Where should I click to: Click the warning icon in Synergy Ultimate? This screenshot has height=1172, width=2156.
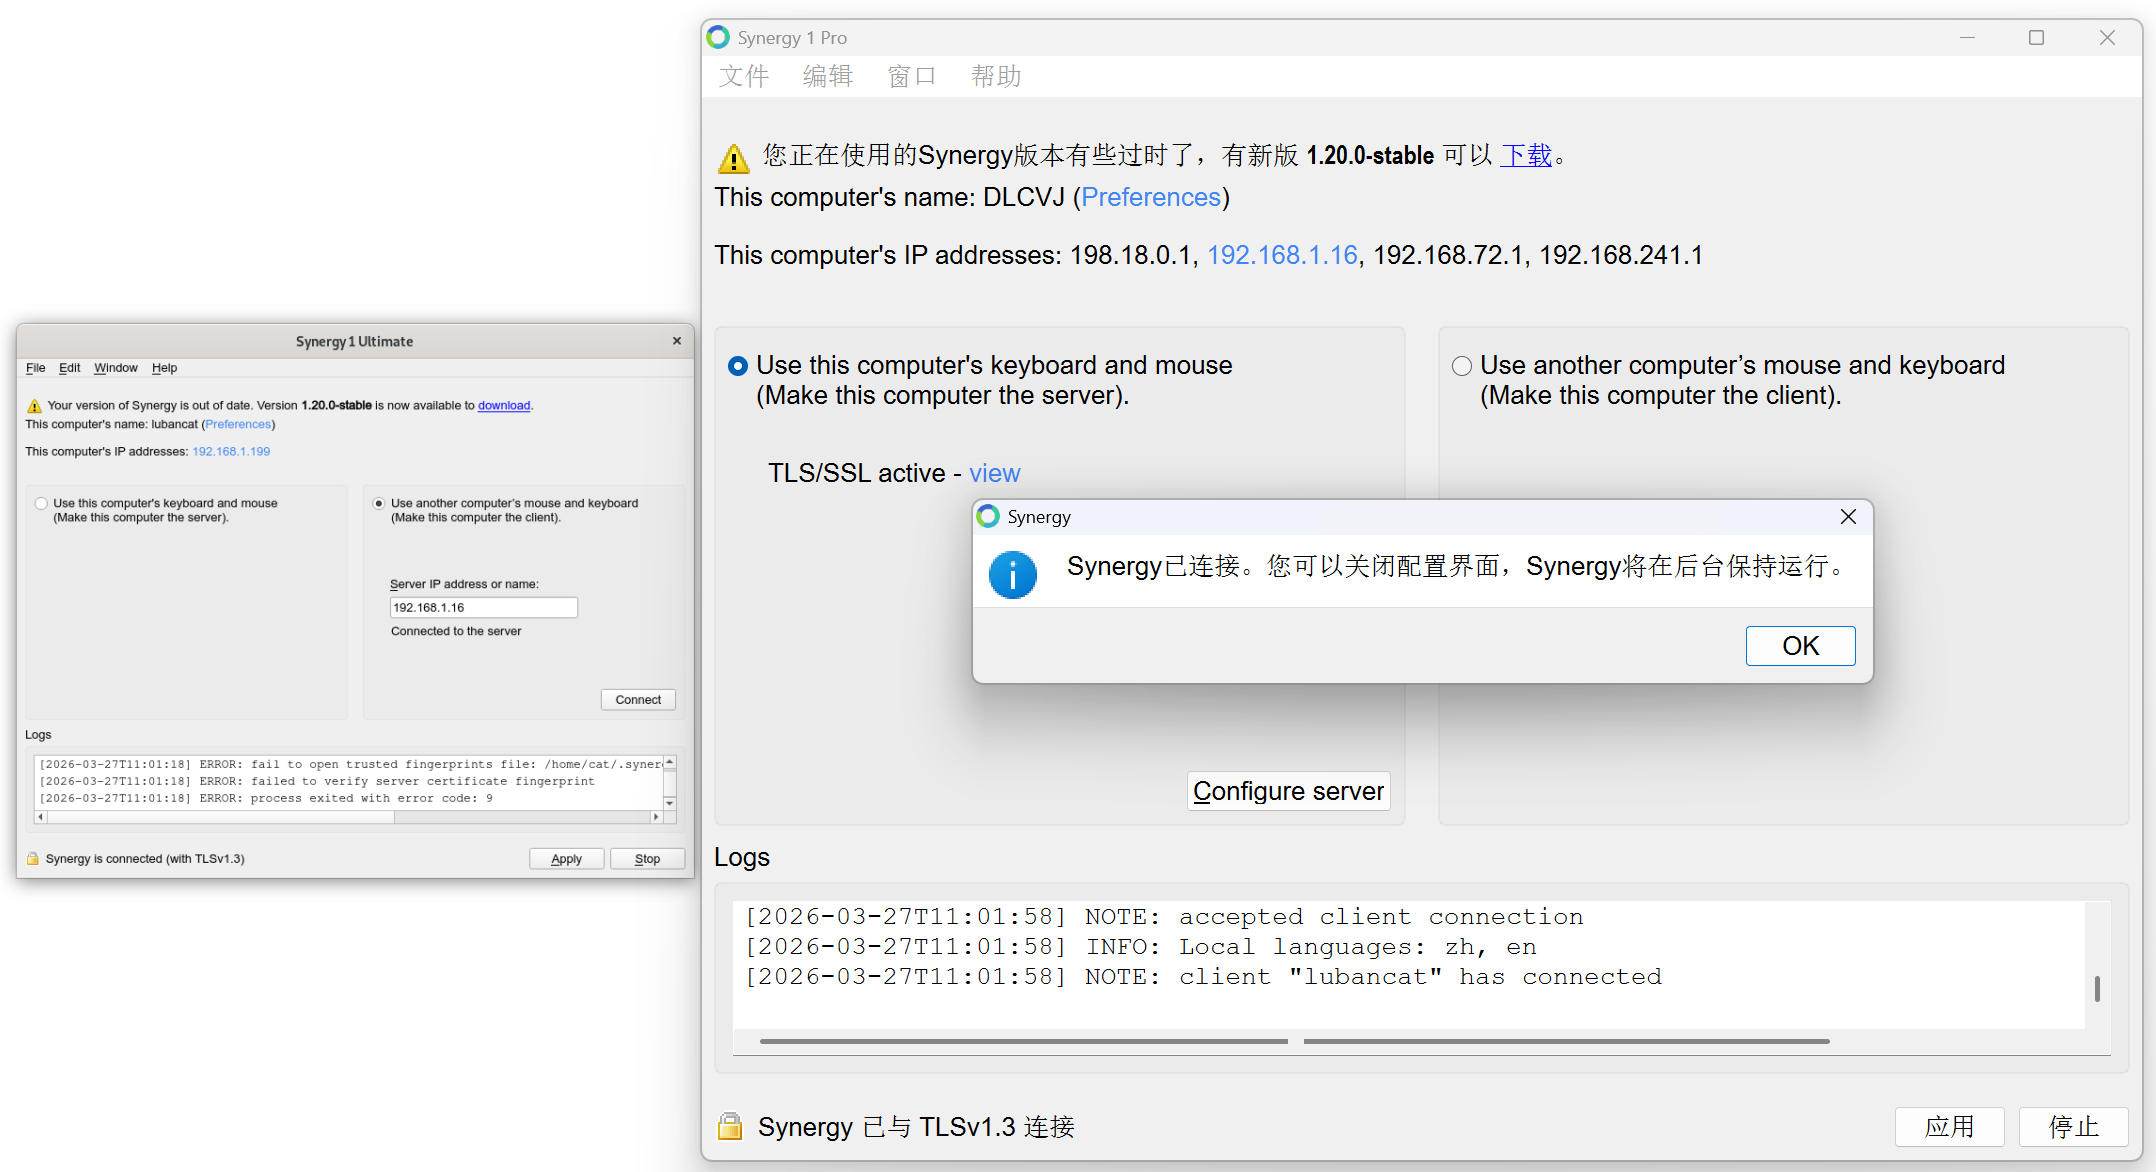(x=34, y=406)
